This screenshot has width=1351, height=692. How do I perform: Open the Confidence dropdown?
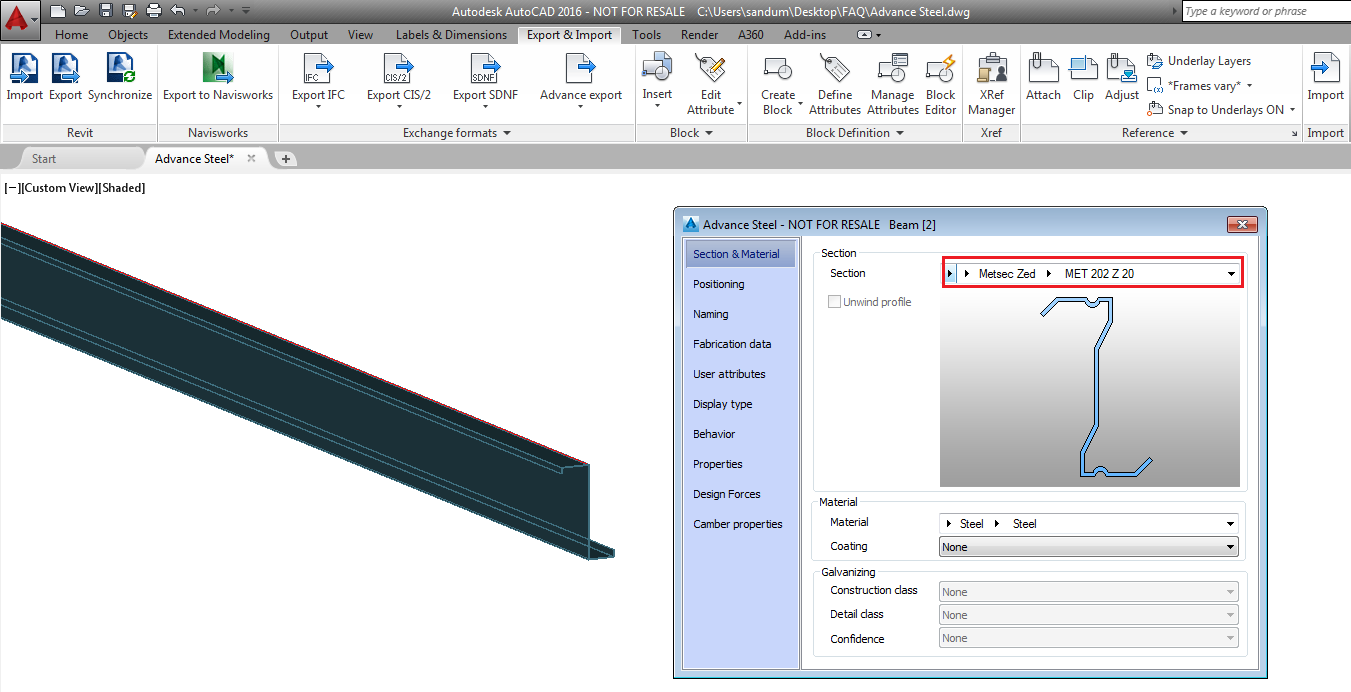click(1089, 638)
